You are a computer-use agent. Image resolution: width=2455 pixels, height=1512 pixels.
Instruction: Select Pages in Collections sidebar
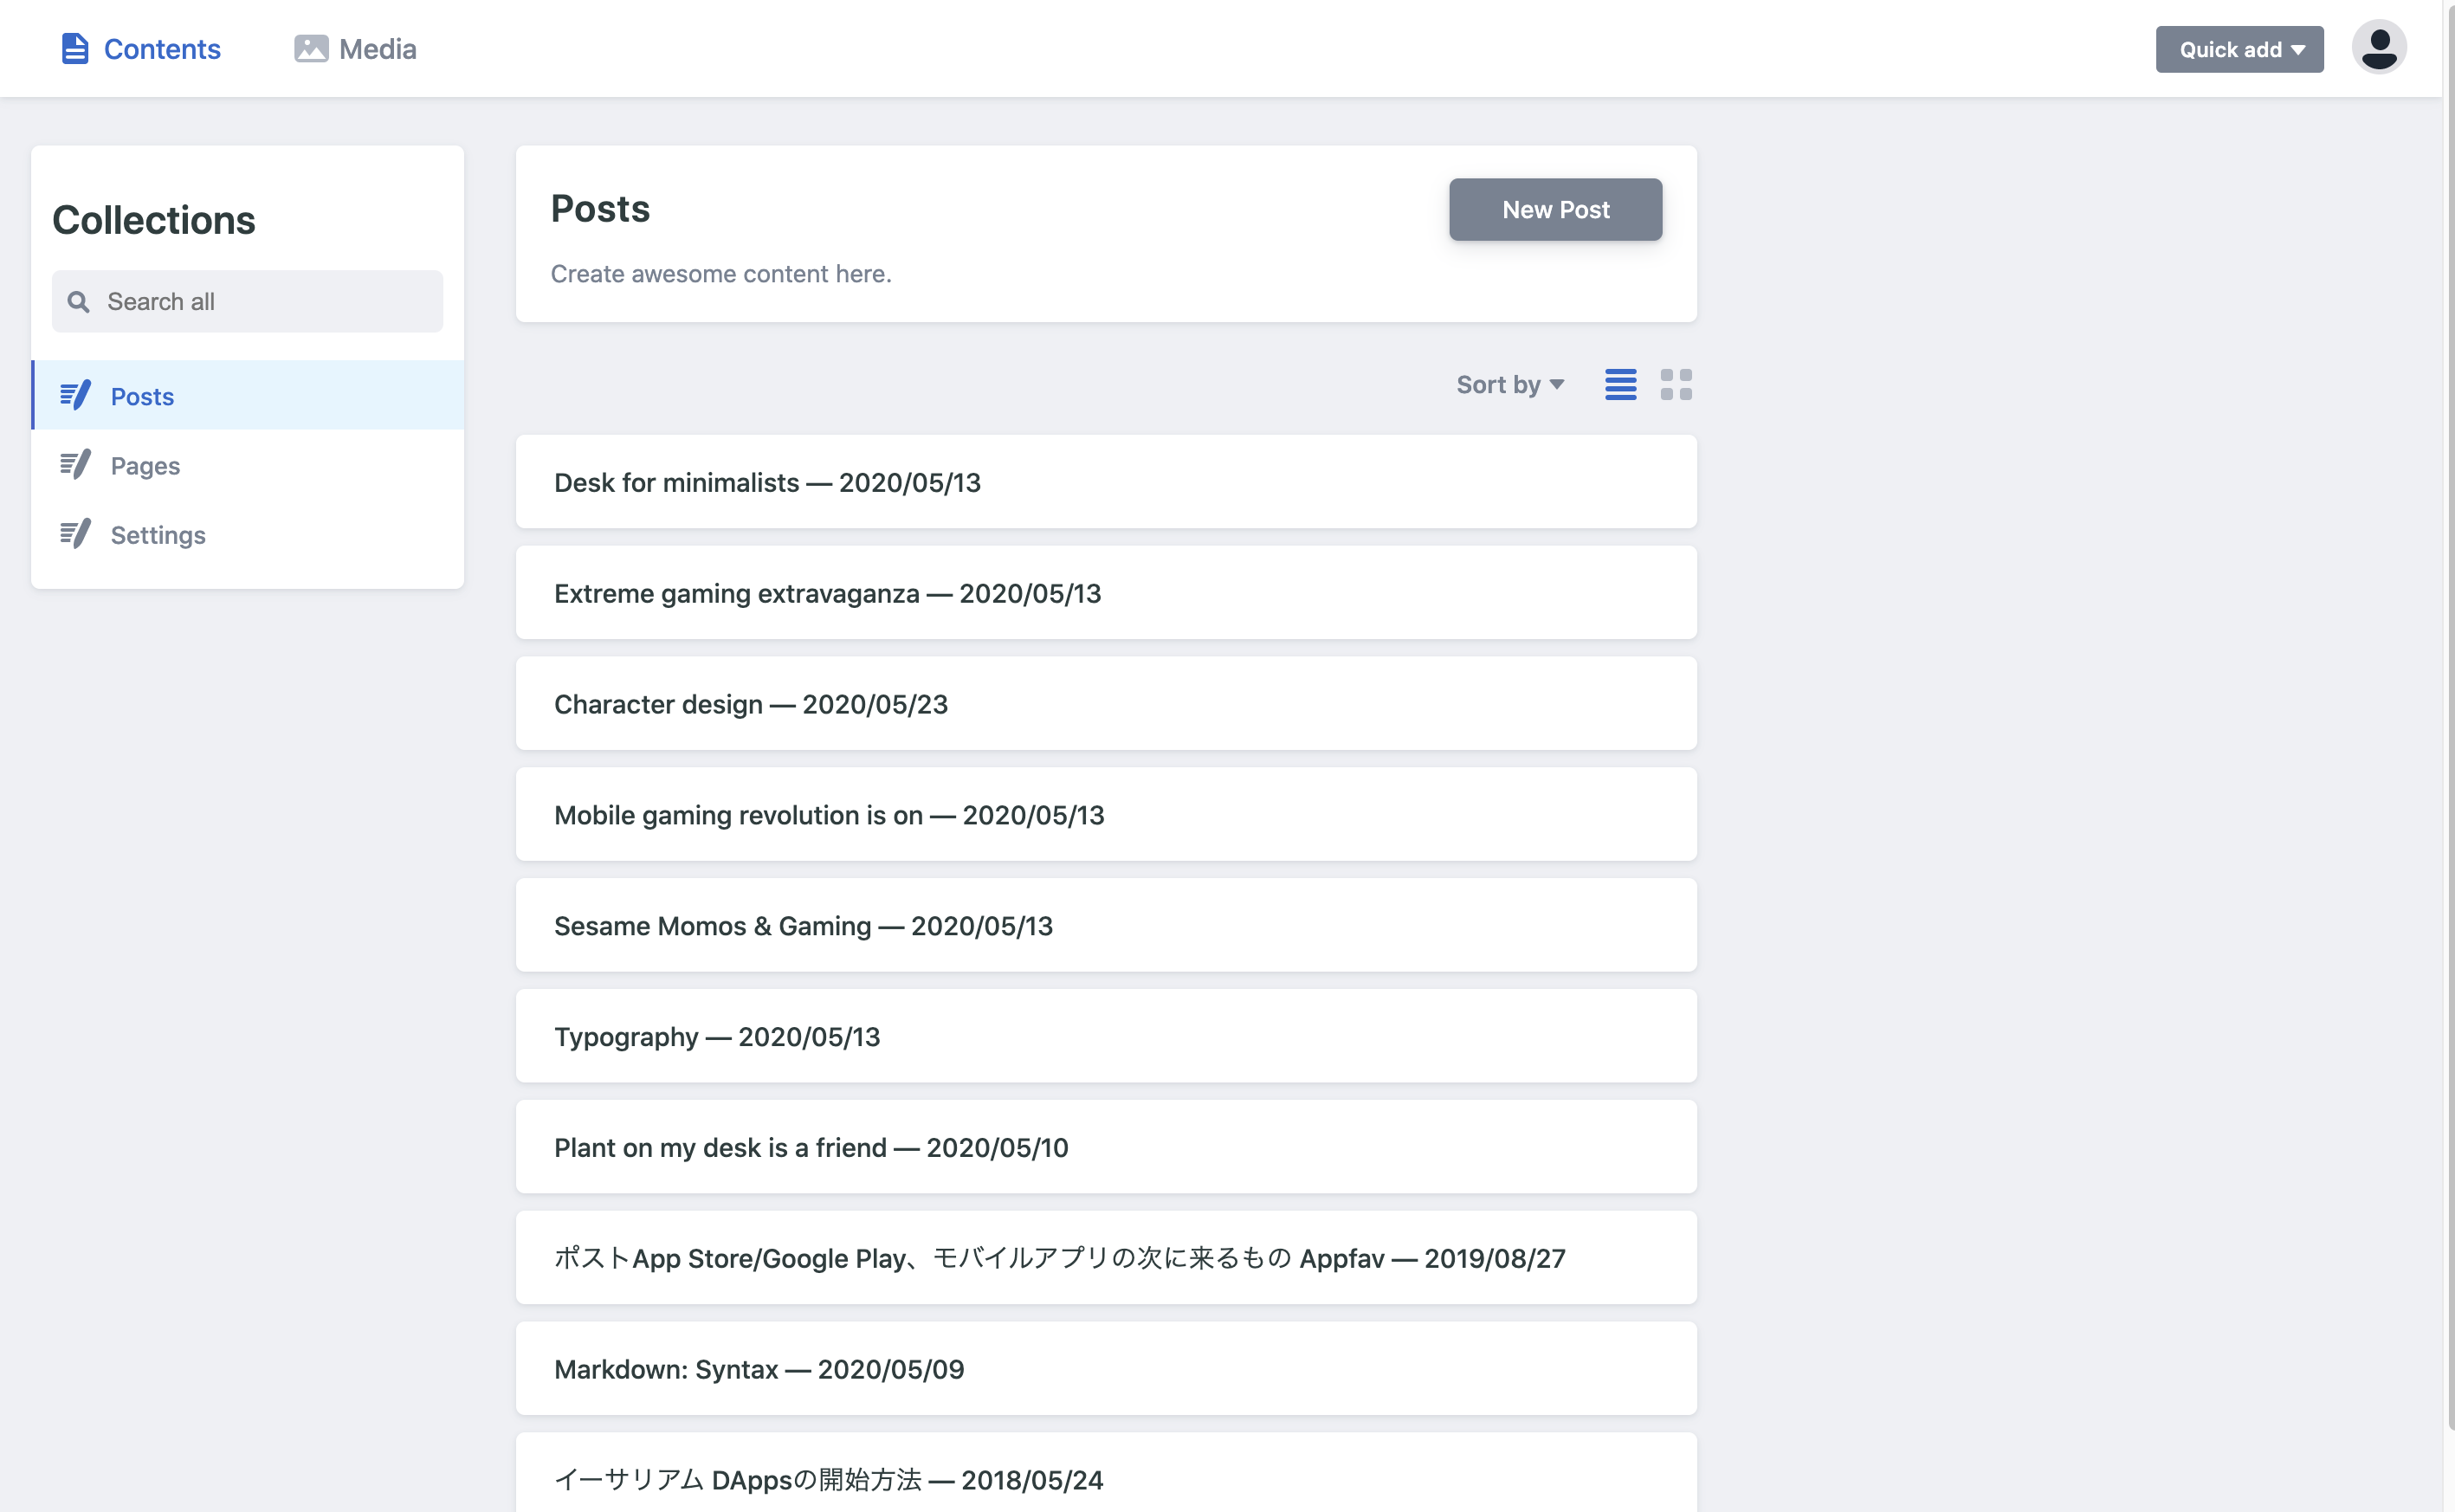tap(146, 466)
